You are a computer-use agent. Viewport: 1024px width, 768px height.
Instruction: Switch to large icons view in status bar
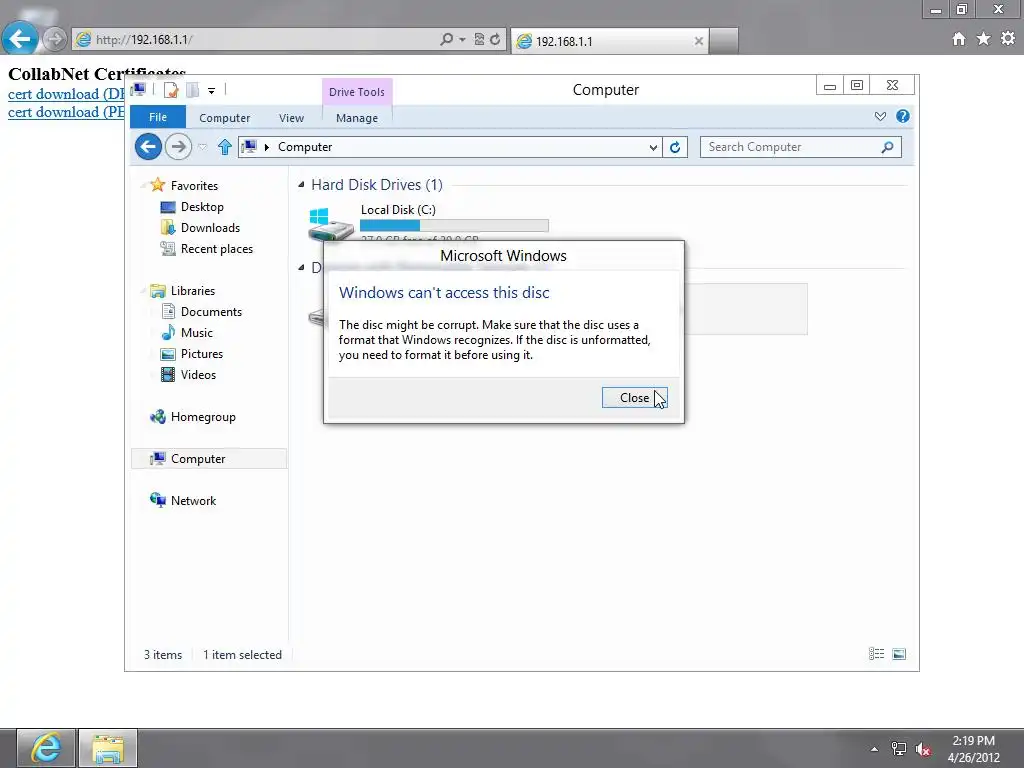coord(899,654)
